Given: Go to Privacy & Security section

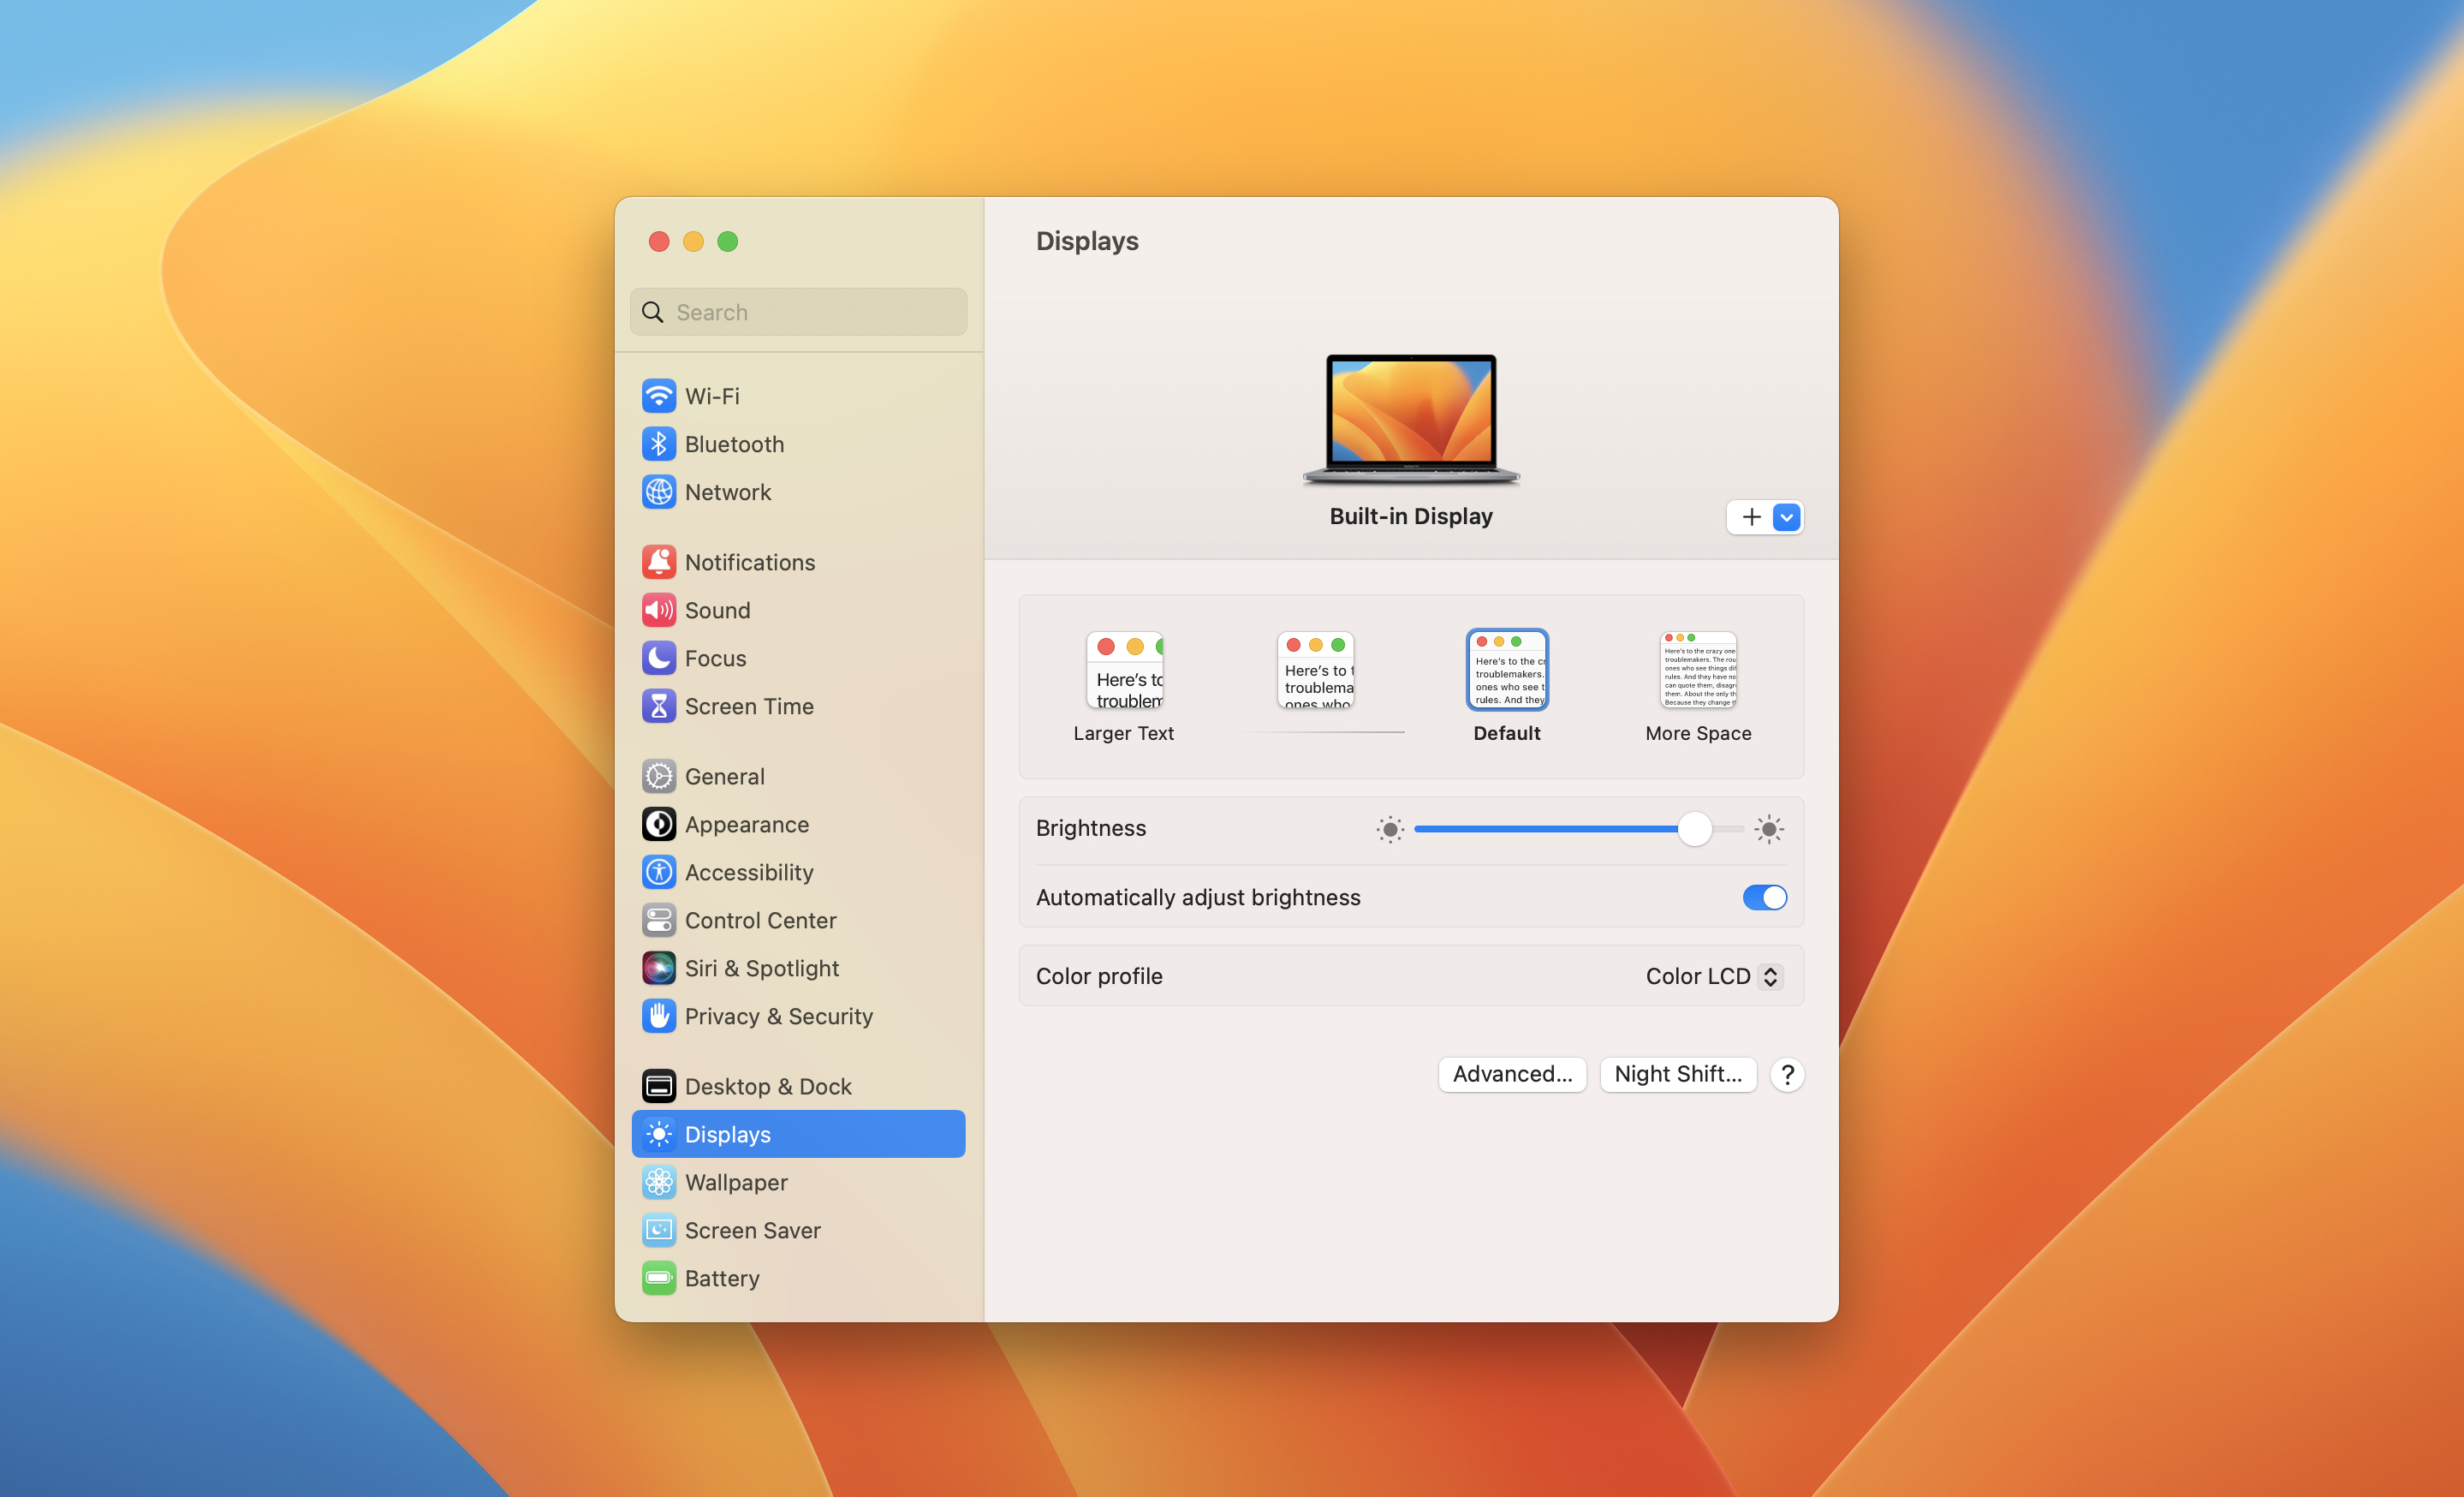Looking at the screenshot, I should click(778, 1016).
